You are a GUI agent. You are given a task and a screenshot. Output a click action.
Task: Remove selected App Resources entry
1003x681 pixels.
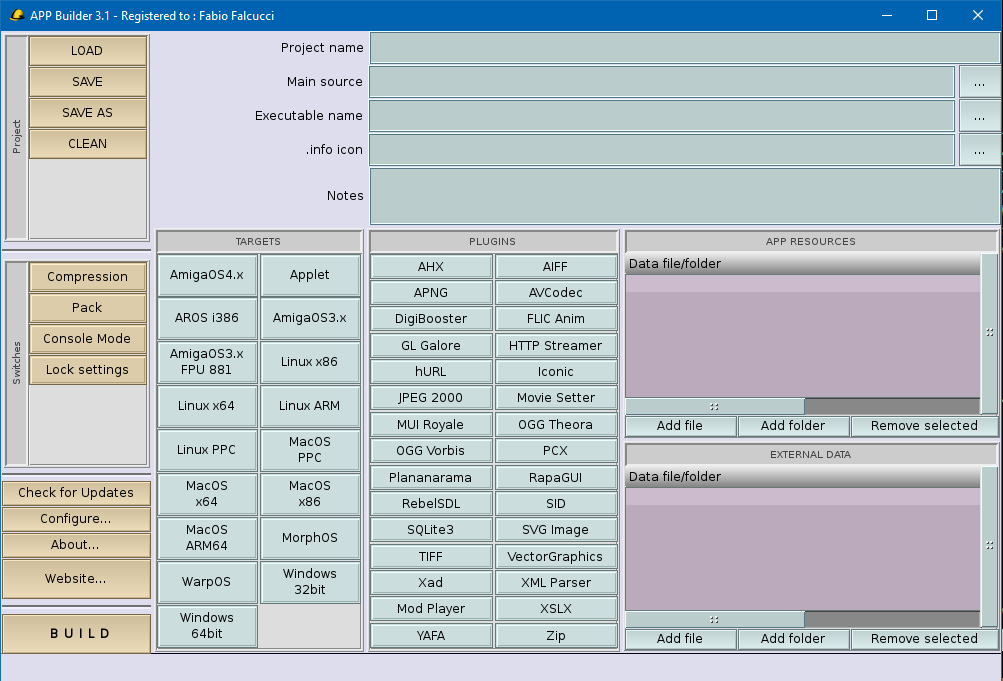coord(923,425)
